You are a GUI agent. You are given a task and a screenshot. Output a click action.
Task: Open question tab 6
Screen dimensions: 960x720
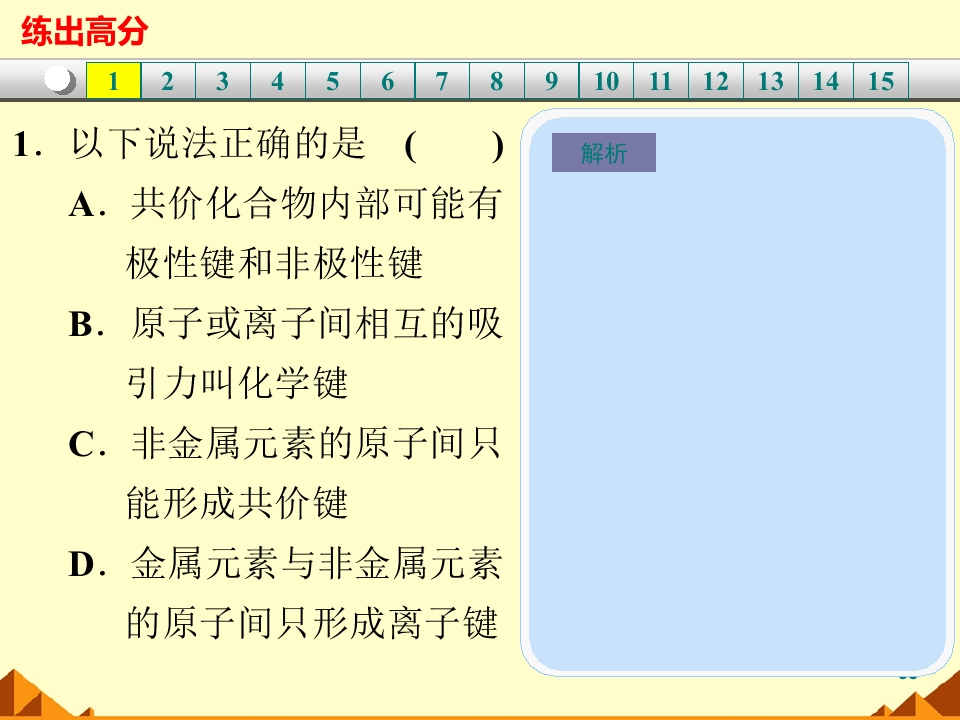click(x=388, y=80)
